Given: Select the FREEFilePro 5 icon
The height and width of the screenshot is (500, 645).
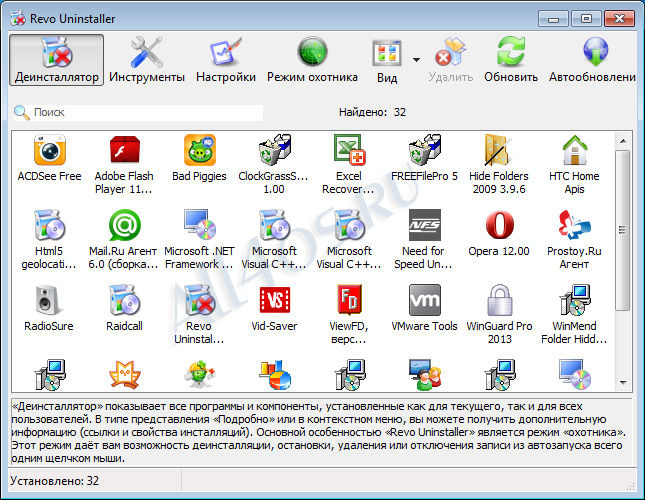Looking at the screenshot, I should 425,150.
